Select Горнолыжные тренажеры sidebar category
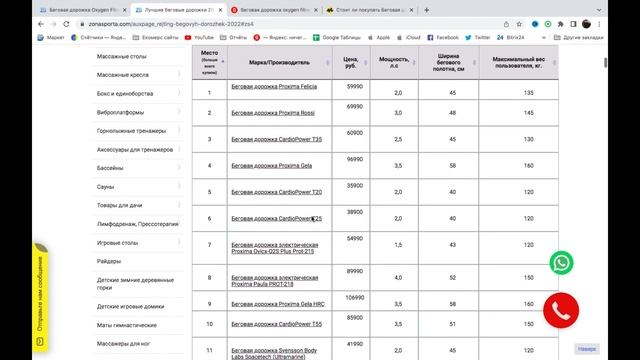The height and width of the screenshot is (360, 640). click(x=131, y=131)
